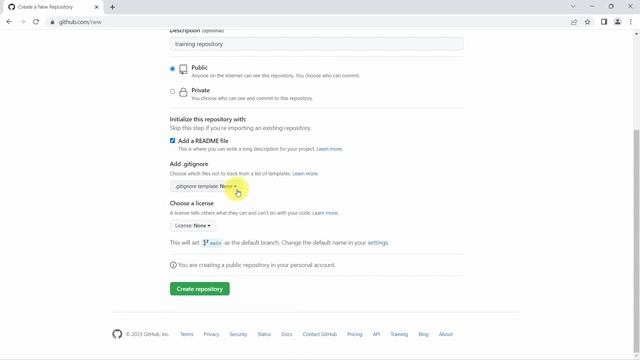Image resolution: width=640 pixels, height=360 pixels.
Task: Click Learn more link for license
Action: point(325,213)
